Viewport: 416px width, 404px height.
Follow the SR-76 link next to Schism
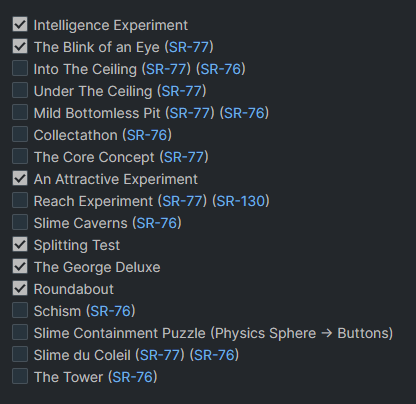(111, 311)
